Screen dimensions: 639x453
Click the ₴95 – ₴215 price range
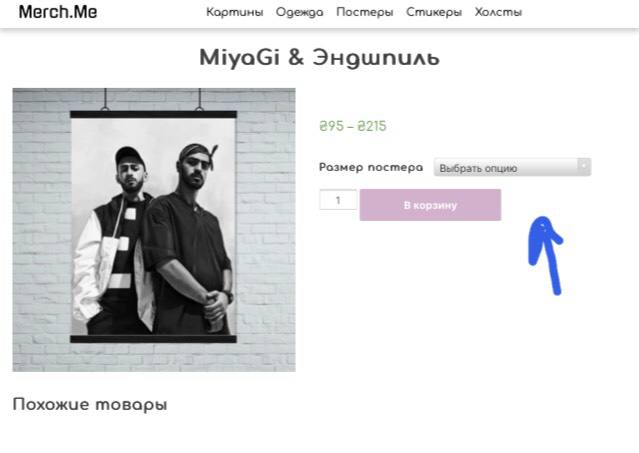pyautogui.click(x=353, y=126)
